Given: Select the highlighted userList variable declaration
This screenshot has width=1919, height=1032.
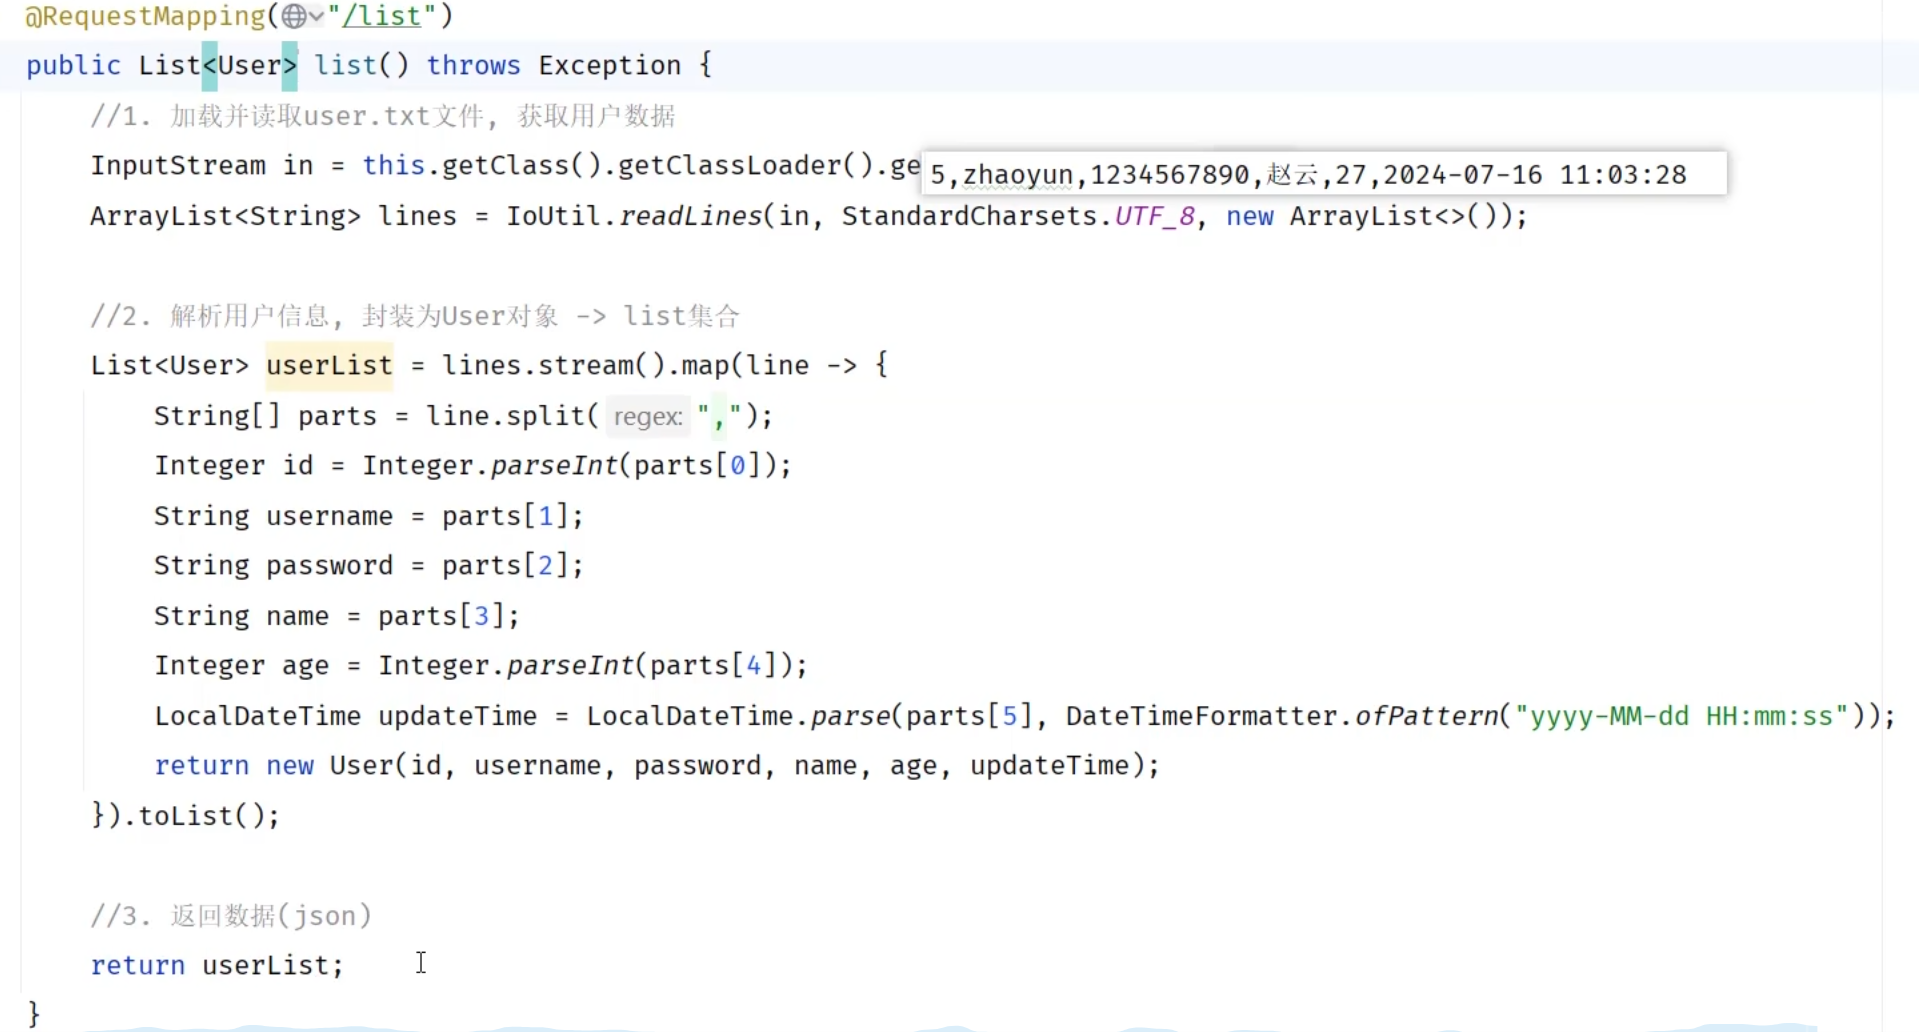Looking at the screenshot, I should pos(329,366).
